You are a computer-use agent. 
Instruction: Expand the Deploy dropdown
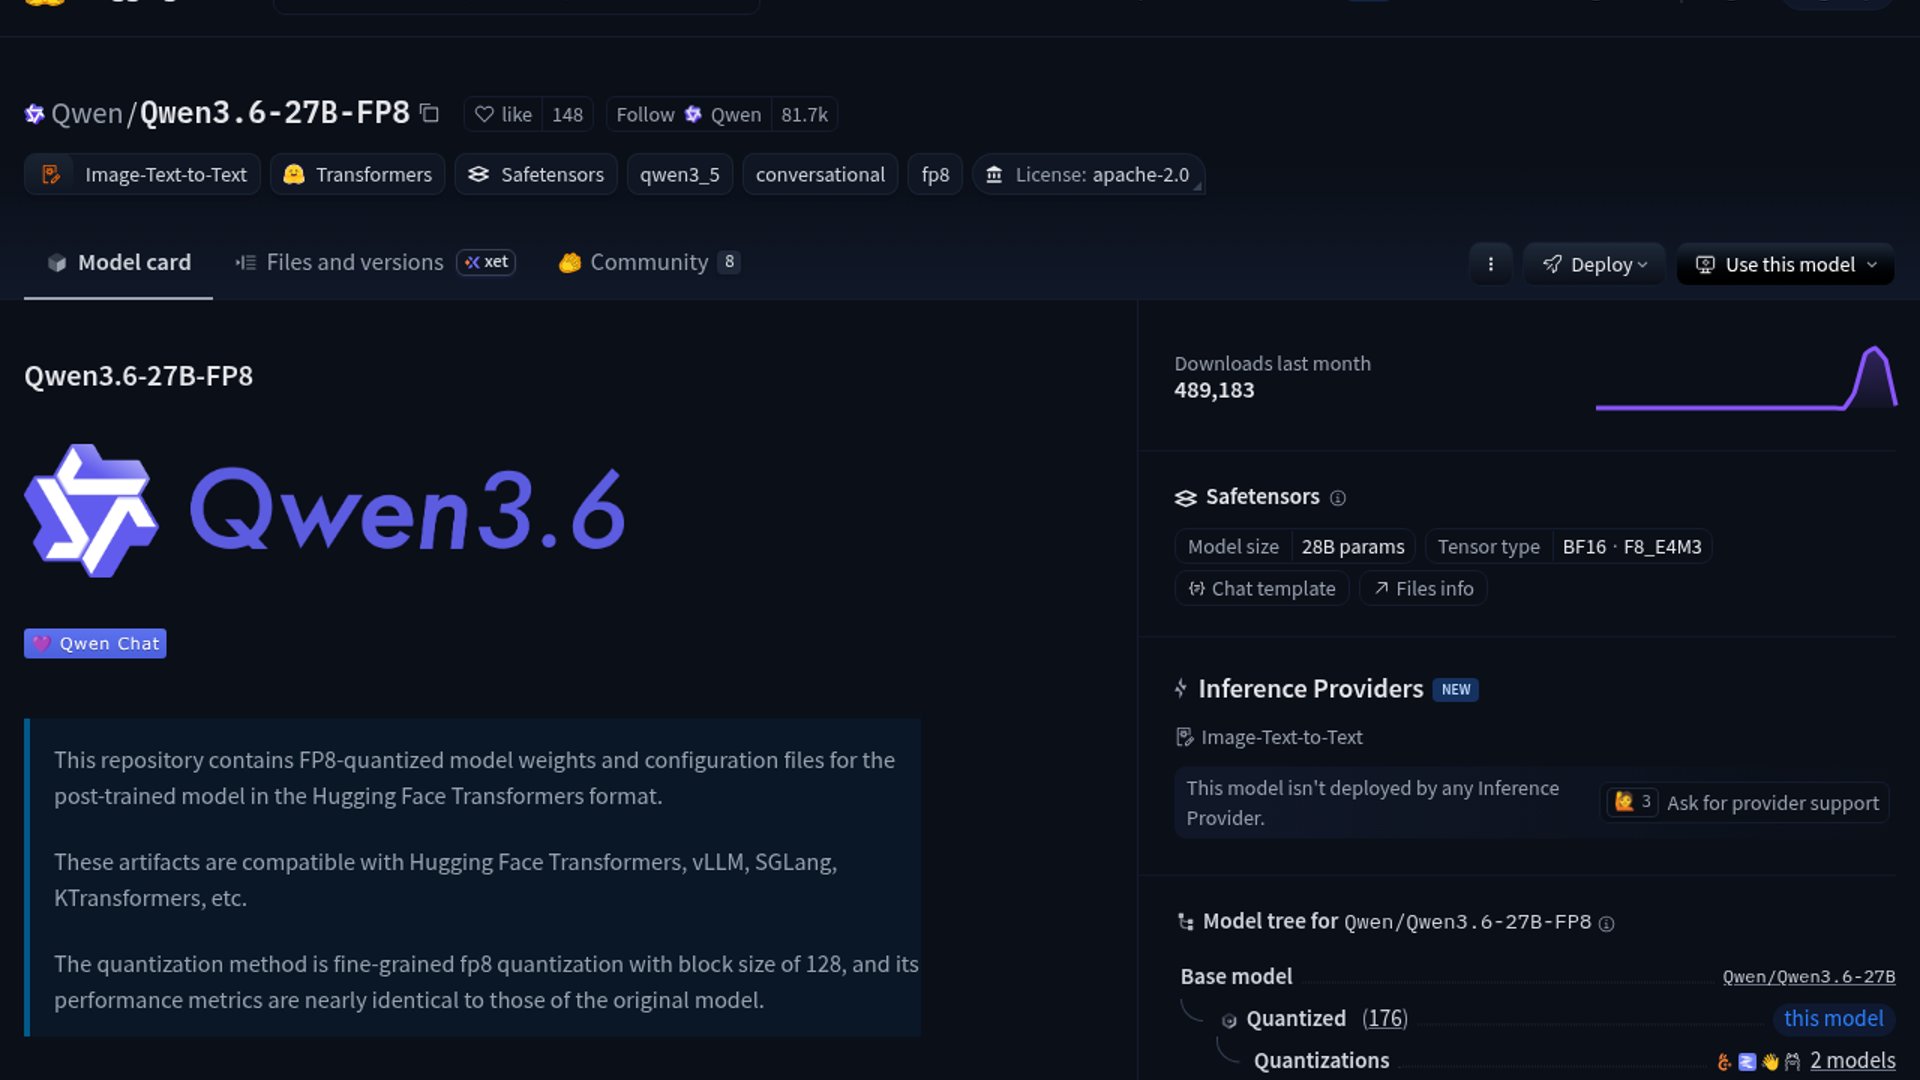tap(1594, 265)
